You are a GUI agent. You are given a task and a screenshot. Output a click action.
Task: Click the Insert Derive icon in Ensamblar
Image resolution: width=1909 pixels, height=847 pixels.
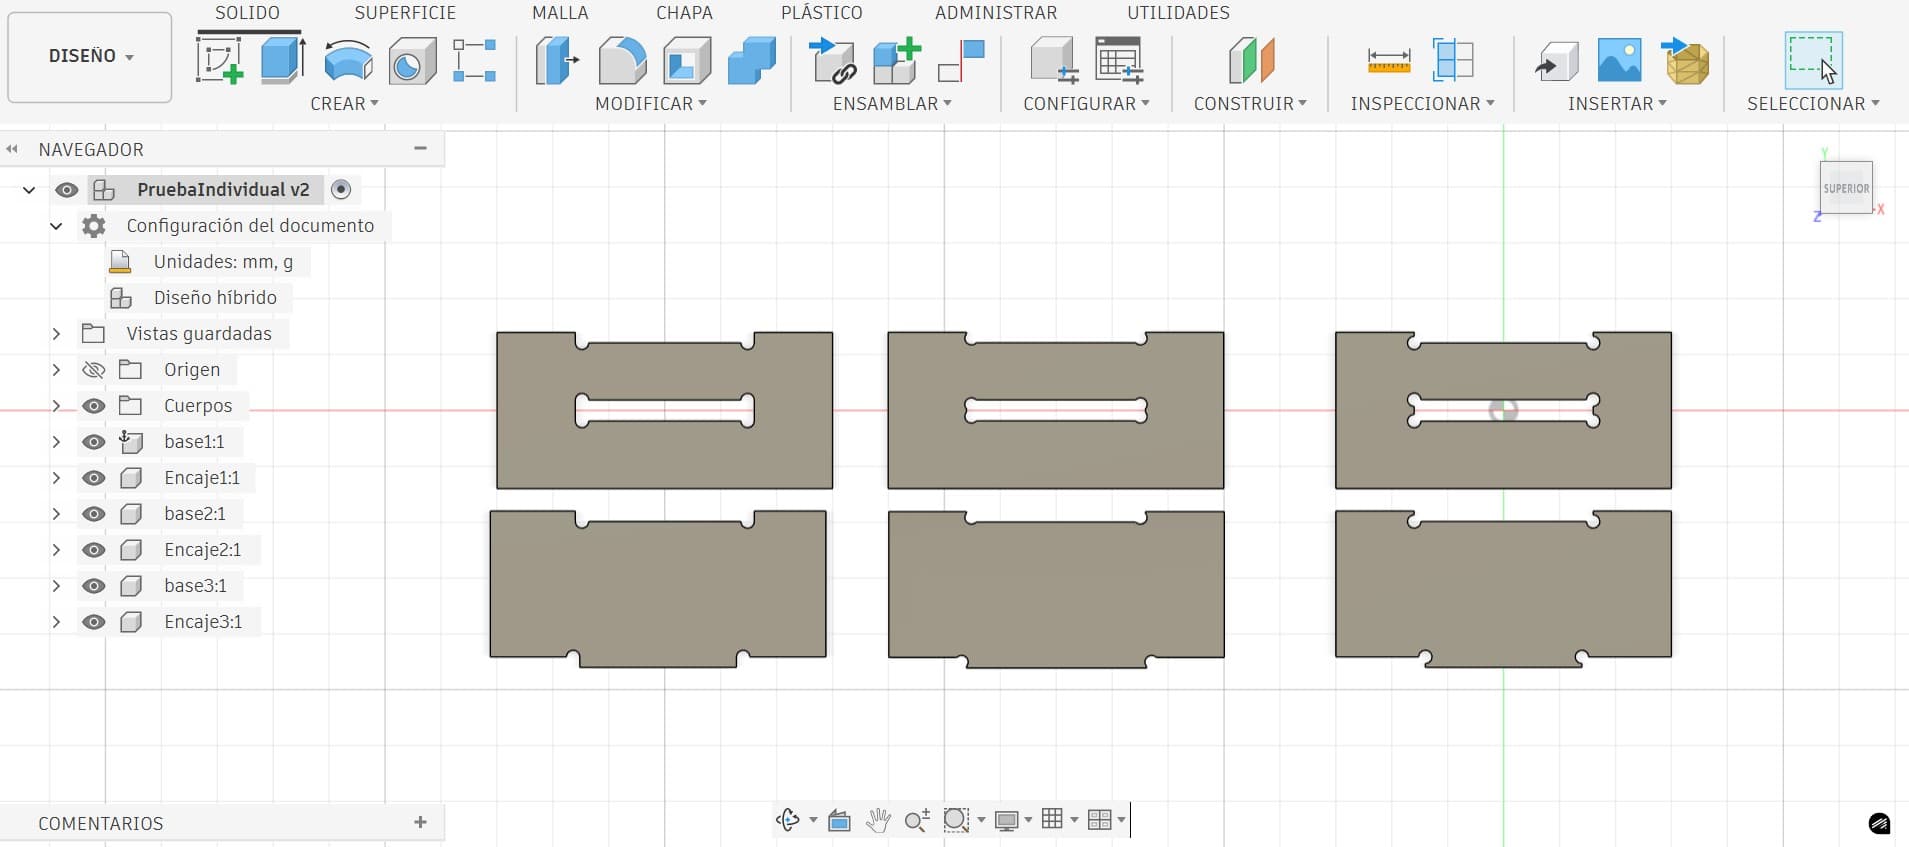[x=832, y=59]
